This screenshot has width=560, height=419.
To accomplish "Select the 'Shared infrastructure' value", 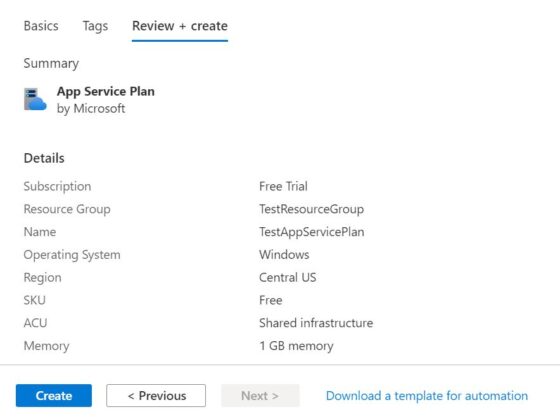I will (x=316, y=323).
